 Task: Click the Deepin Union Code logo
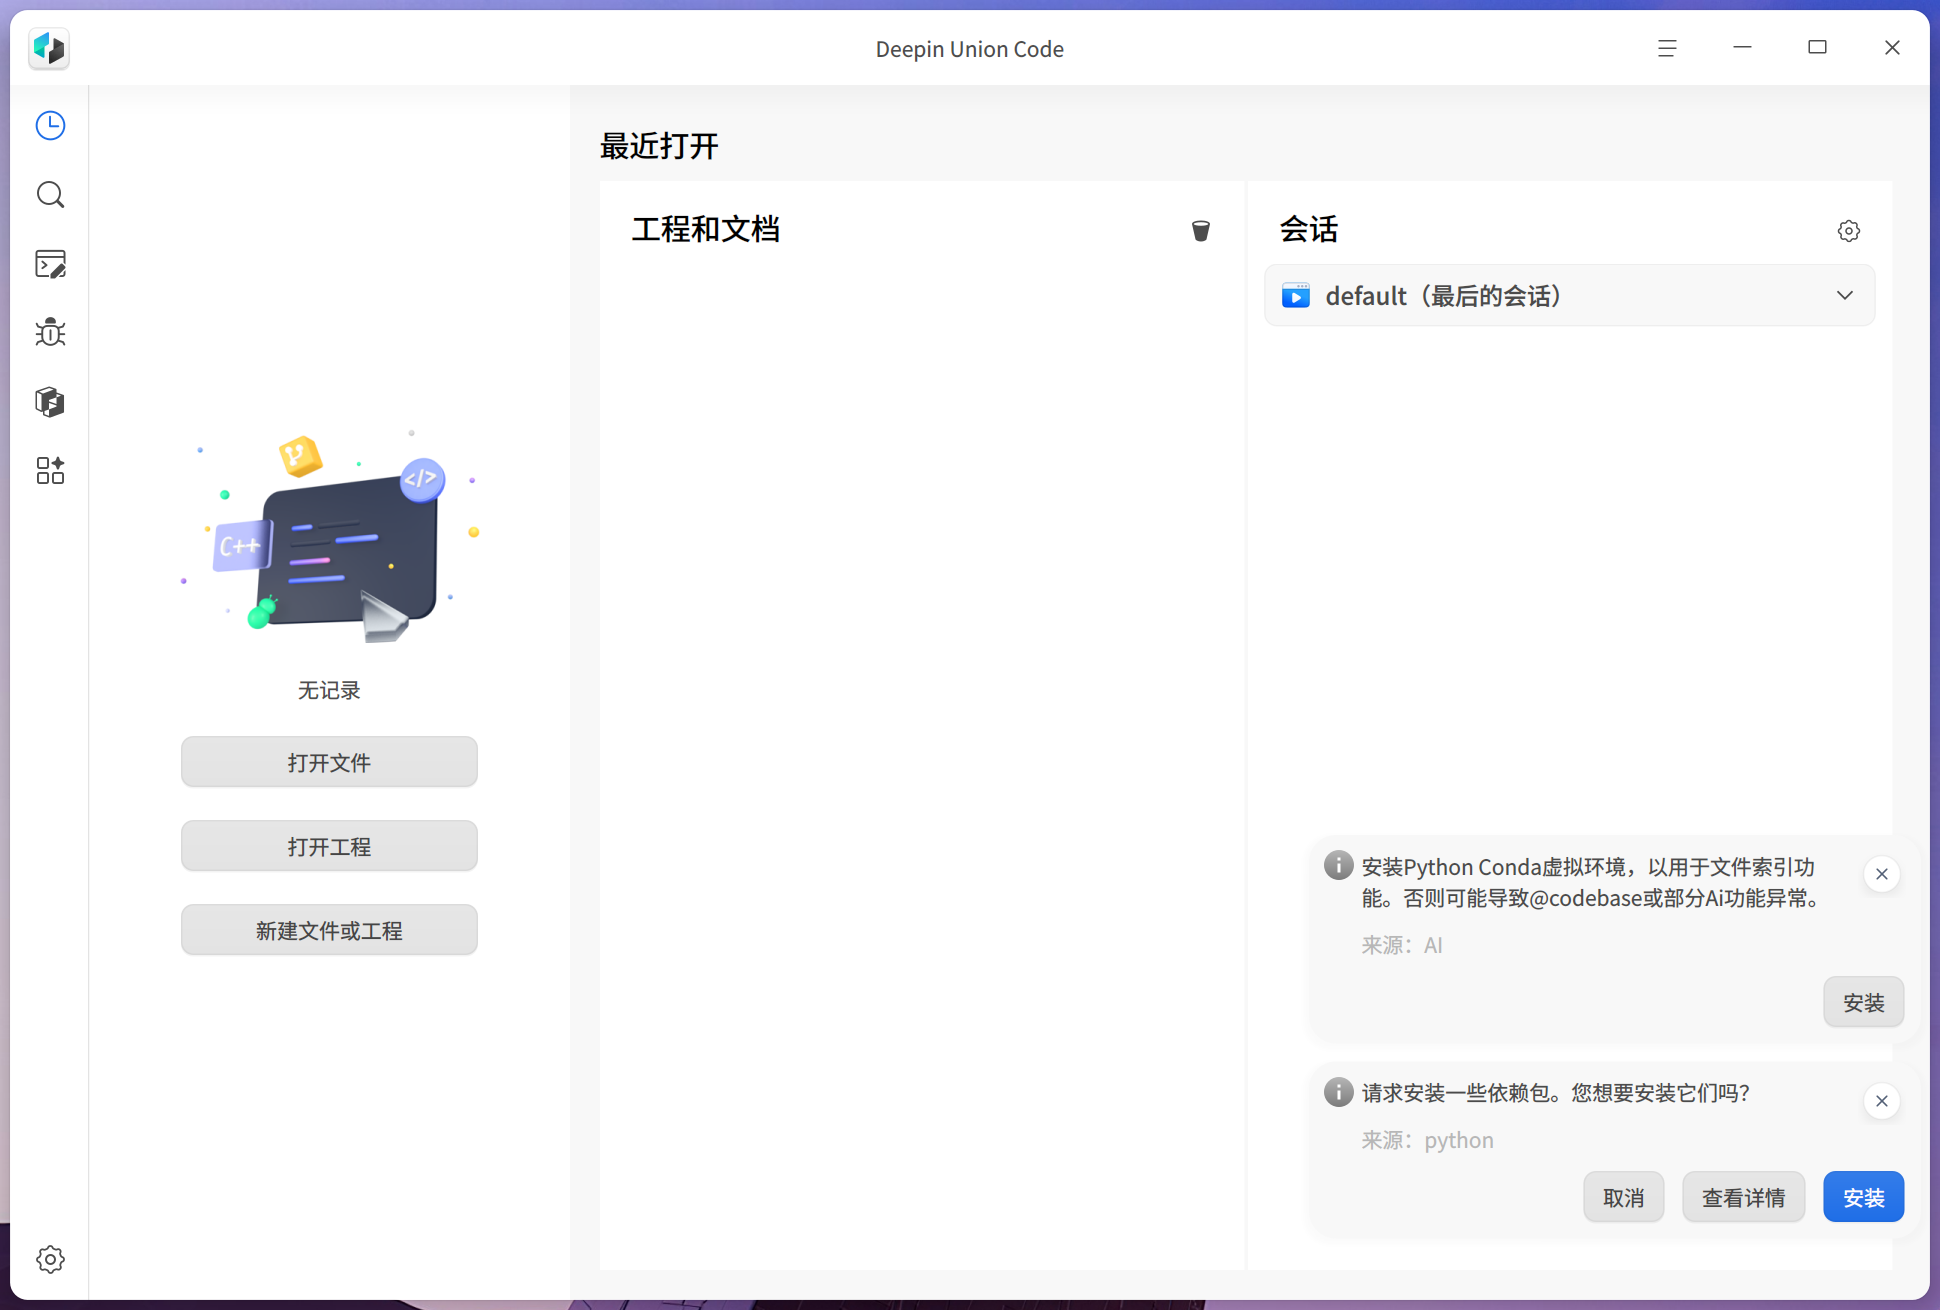pos(49,48)
